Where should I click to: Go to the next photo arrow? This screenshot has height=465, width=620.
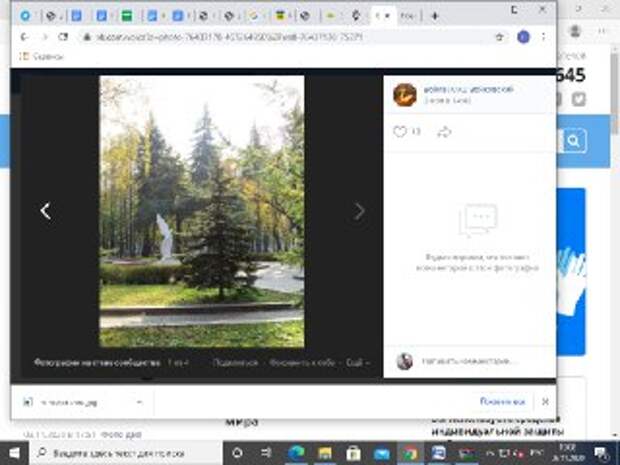click(x=359, y=212)
